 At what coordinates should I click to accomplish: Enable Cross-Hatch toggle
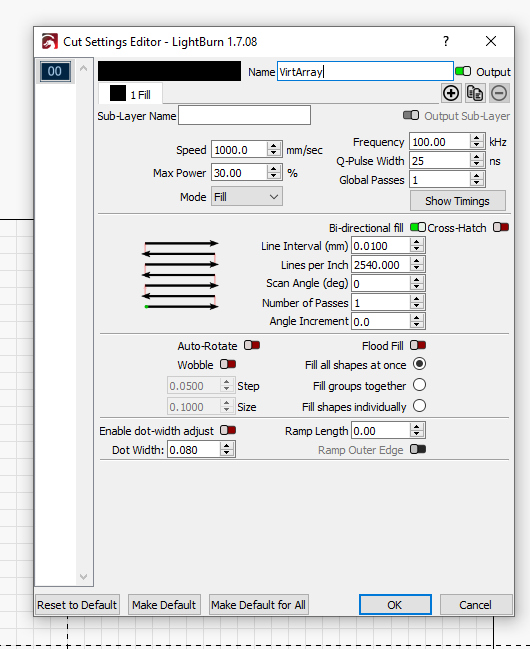(501, 227)
